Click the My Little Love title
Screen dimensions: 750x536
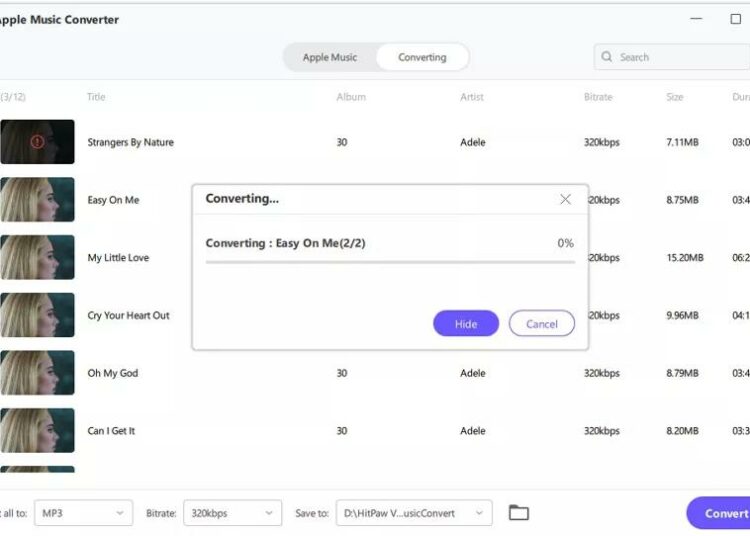point(118,258)
